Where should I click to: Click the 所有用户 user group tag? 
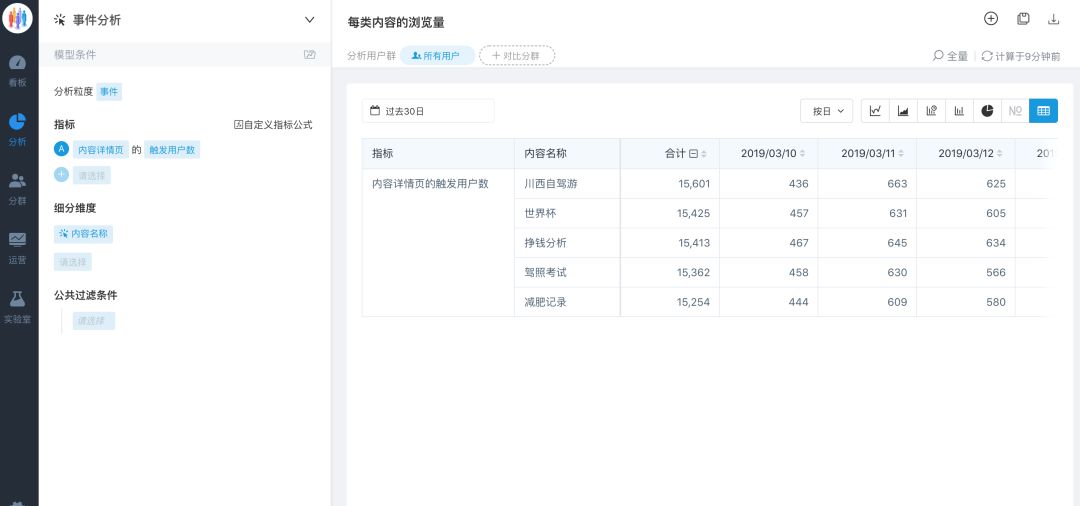[436, 56]
